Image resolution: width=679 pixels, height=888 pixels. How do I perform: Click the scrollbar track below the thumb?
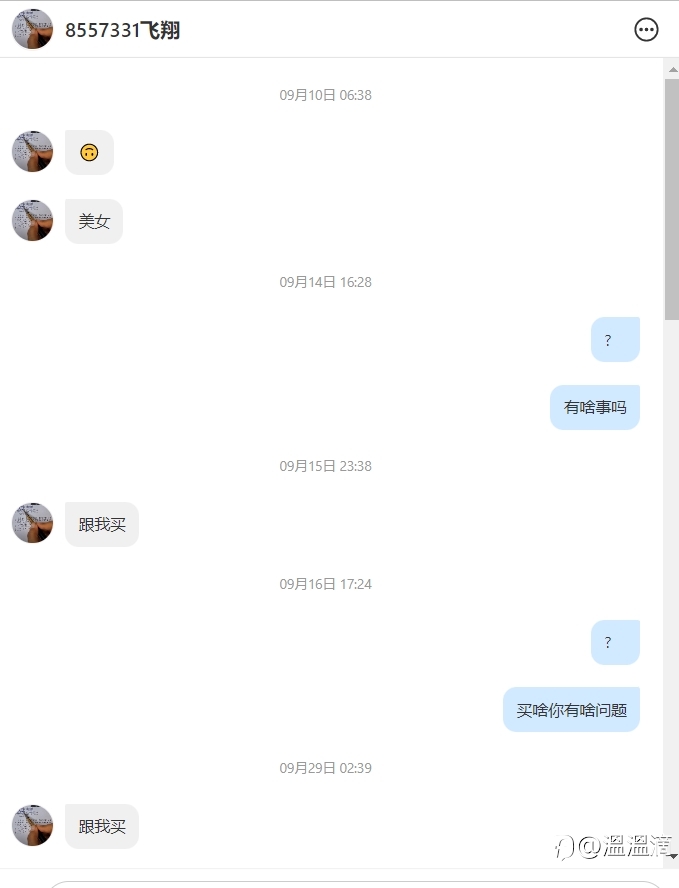pyautogui.click(x=672, y=583)
